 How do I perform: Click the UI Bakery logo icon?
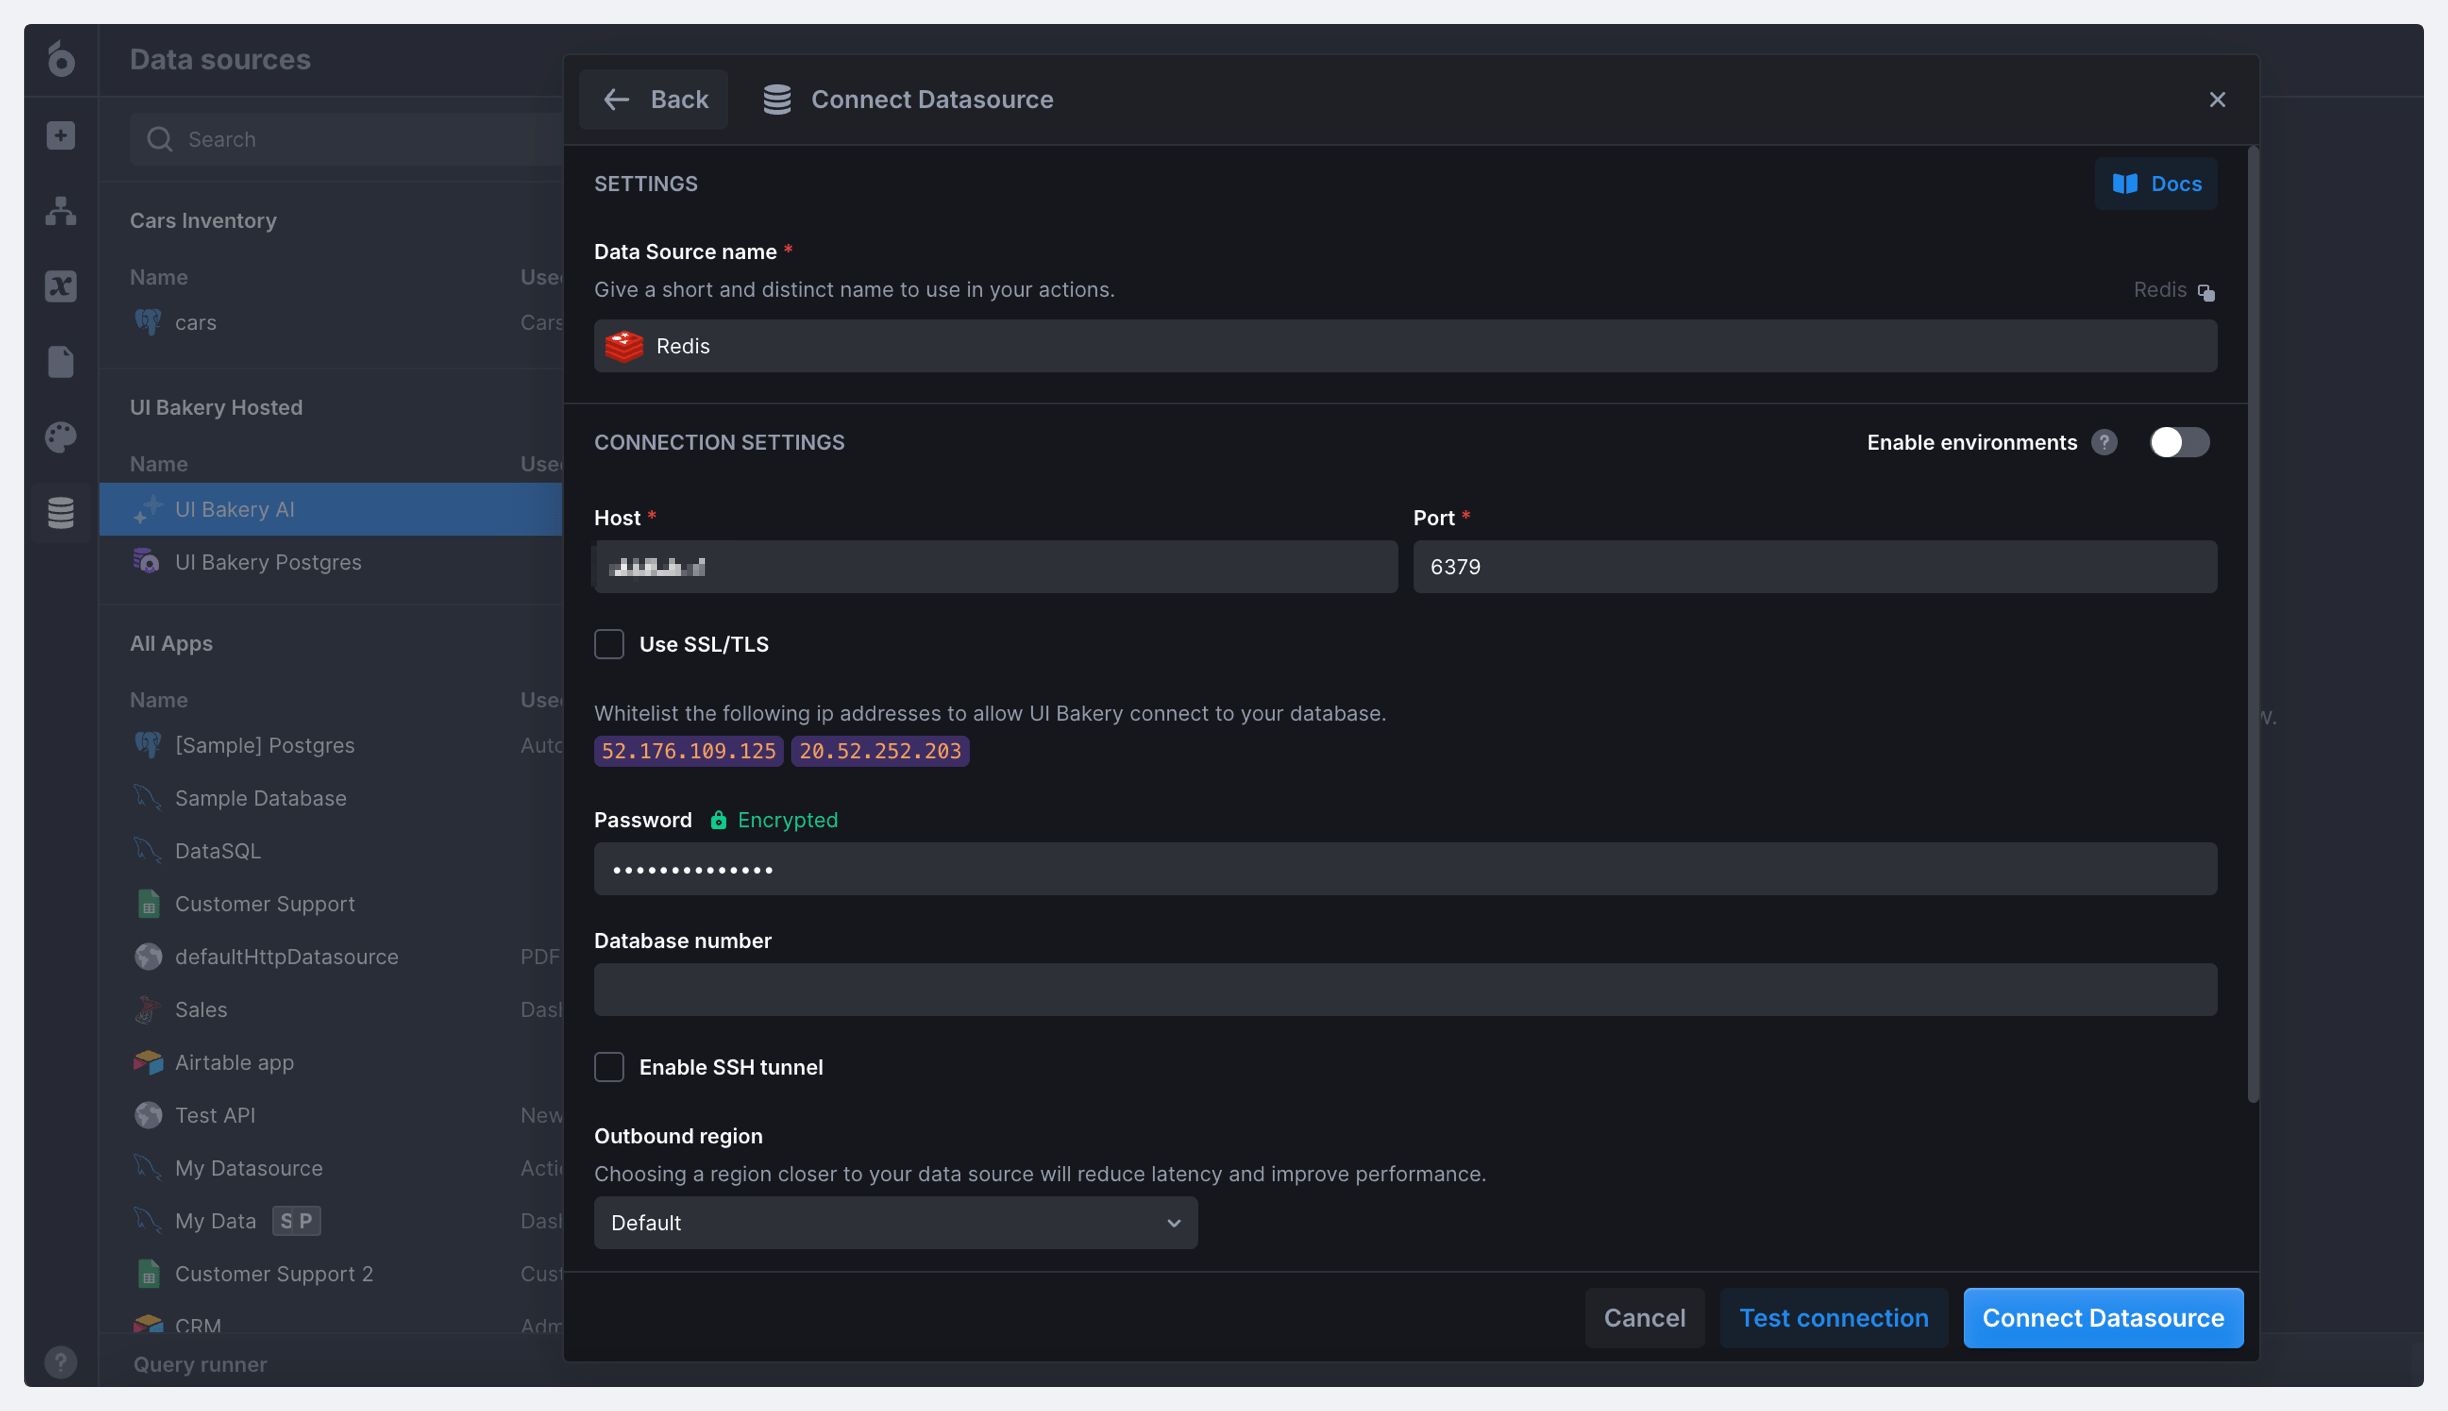point(61,59)
